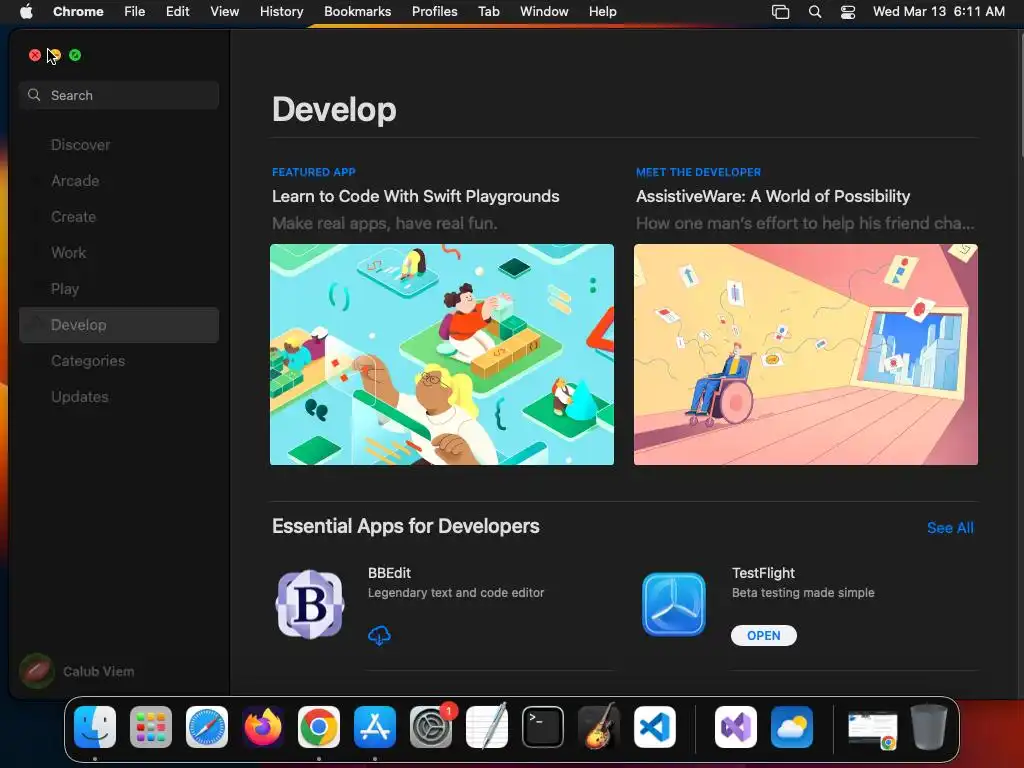The width and height of the screenshot is (1024, 768).
Task: Open TextEdit from the dock
Action: [x=487, y=727]
